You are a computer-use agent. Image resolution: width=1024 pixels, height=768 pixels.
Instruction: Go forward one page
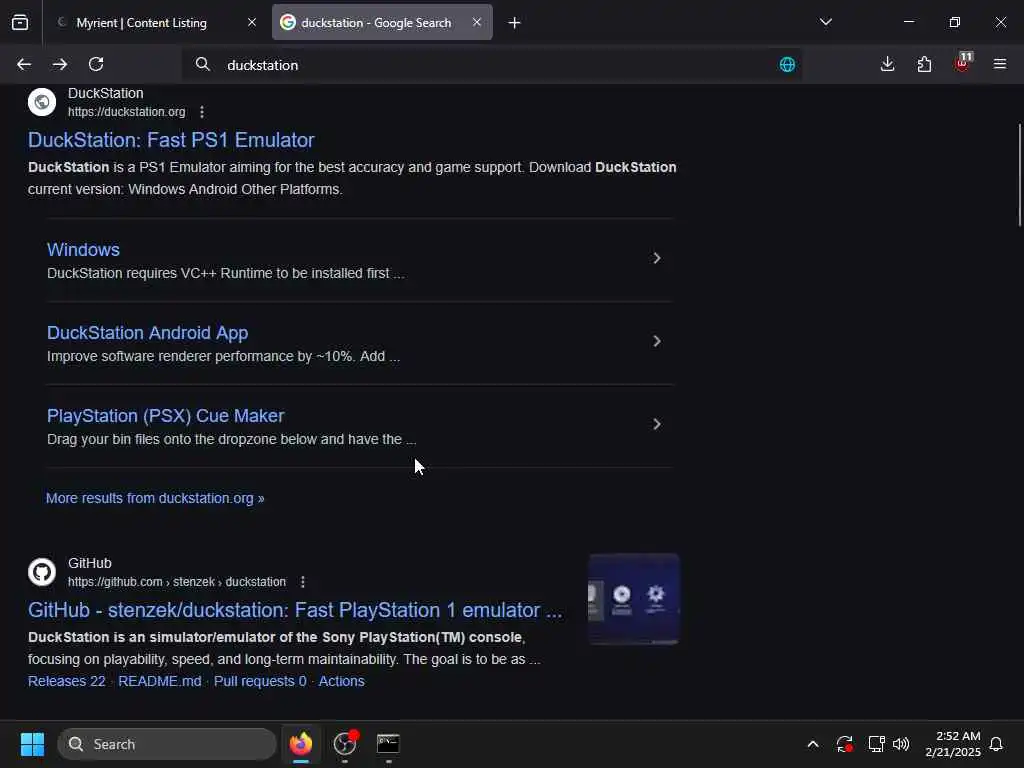coord(60,64)
